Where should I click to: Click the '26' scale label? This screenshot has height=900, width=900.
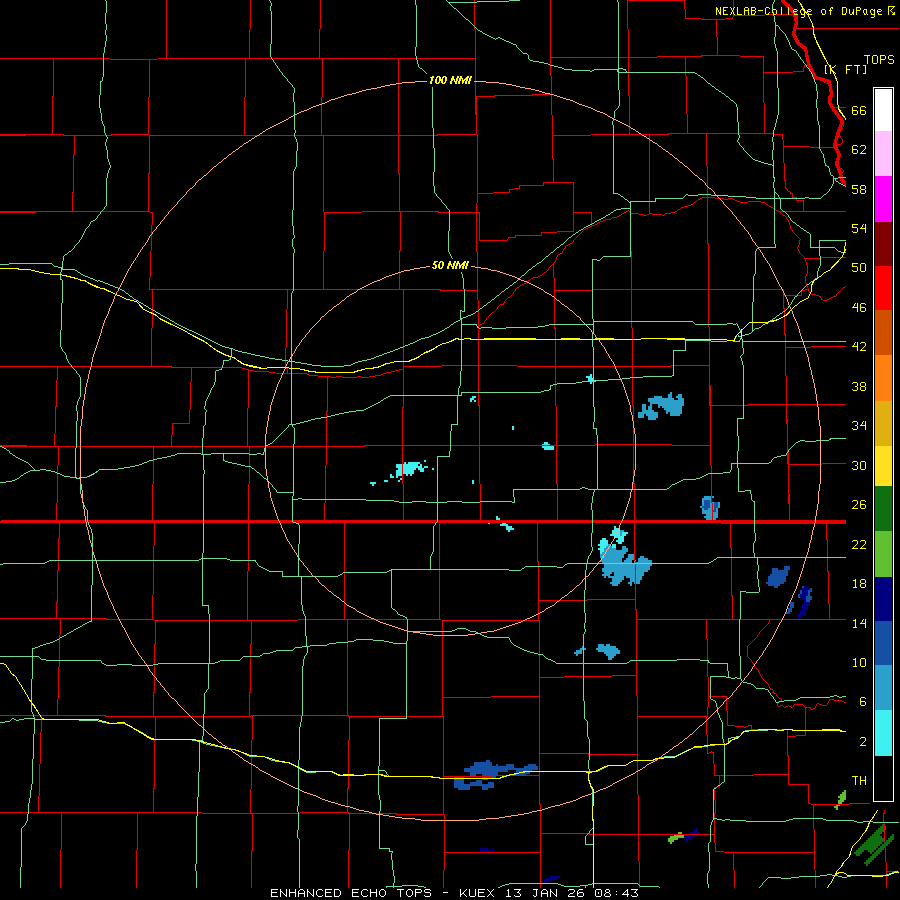pos(859,505)
